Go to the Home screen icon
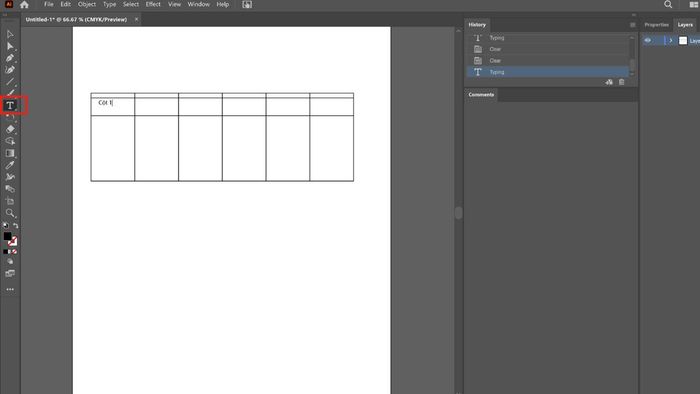This screenshot has height=394, width=700. point(24,4)
